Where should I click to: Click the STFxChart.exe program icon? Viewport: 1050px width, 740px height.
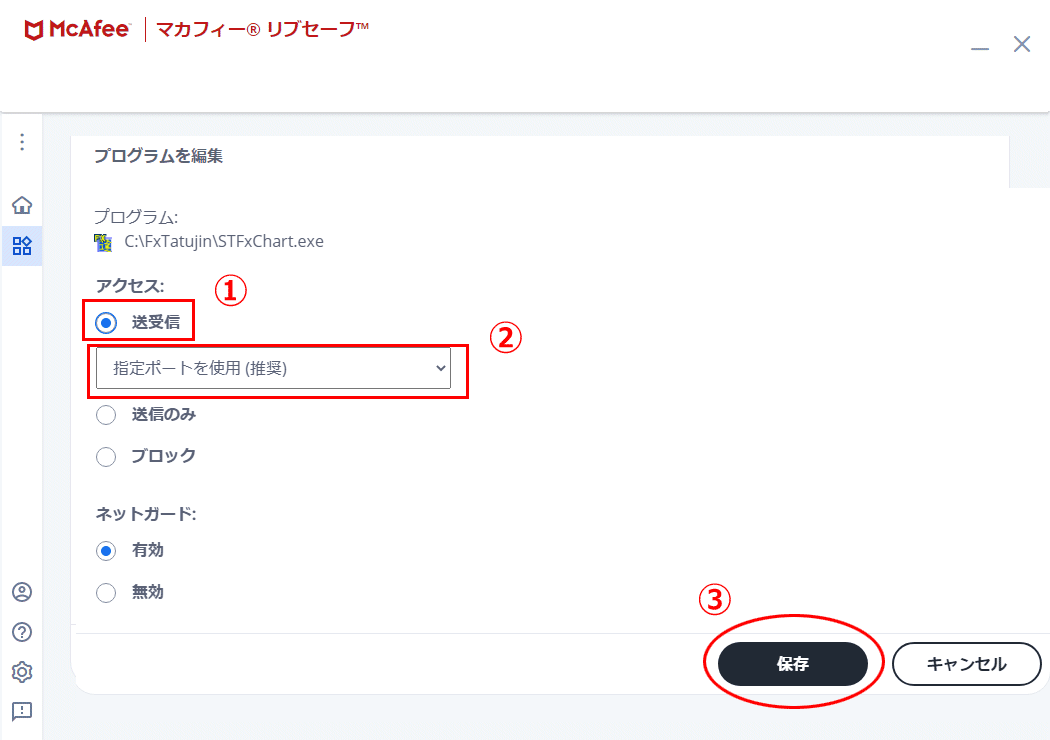pos(103,242)
